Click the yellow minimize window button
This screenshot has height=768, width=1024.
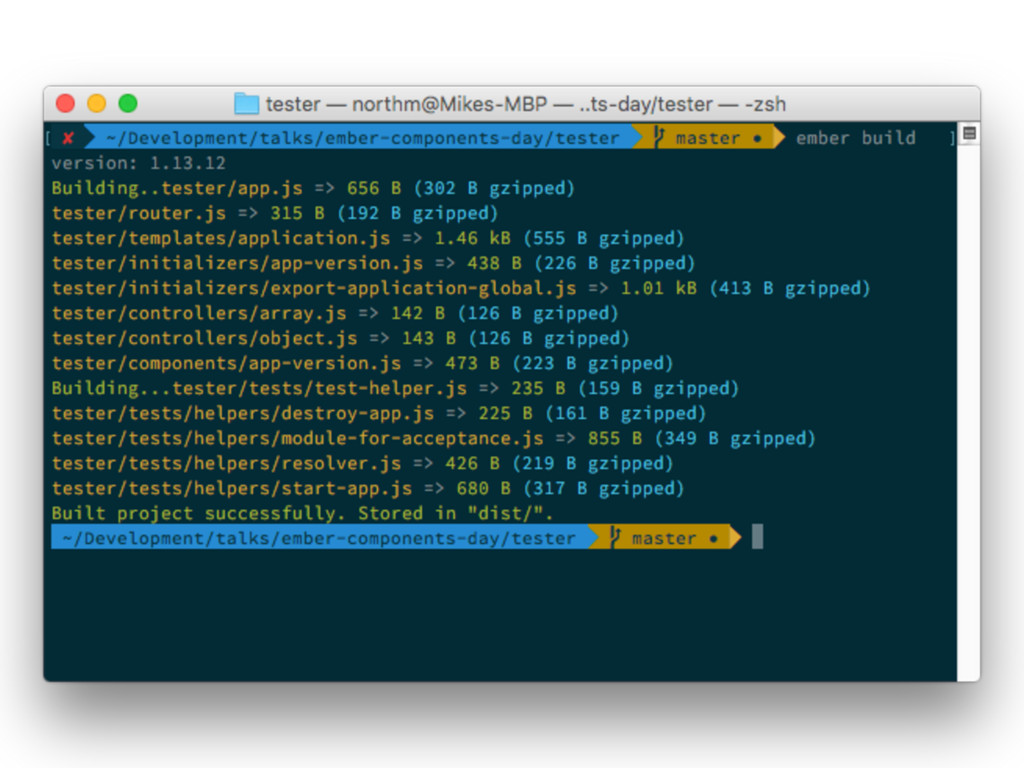click(97, 103)
